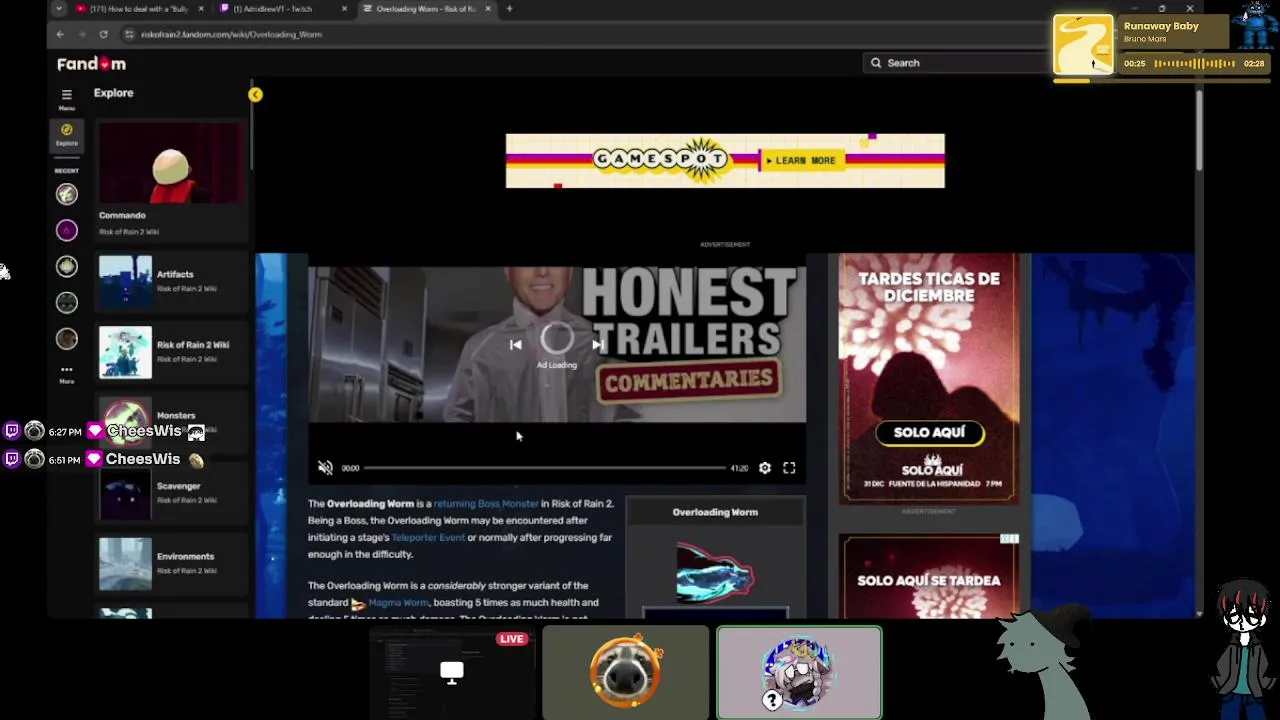Viewport: 1280px width, 720px height.
Task: Click the browser forward arrow
Action: pos(81,34)
